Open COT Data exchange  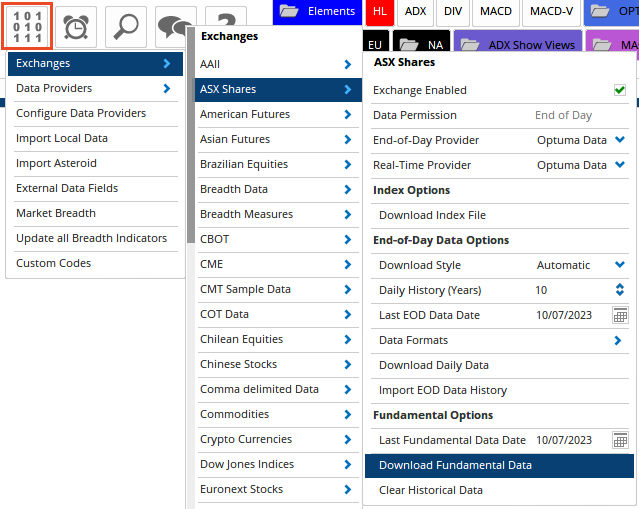point(278,315)
